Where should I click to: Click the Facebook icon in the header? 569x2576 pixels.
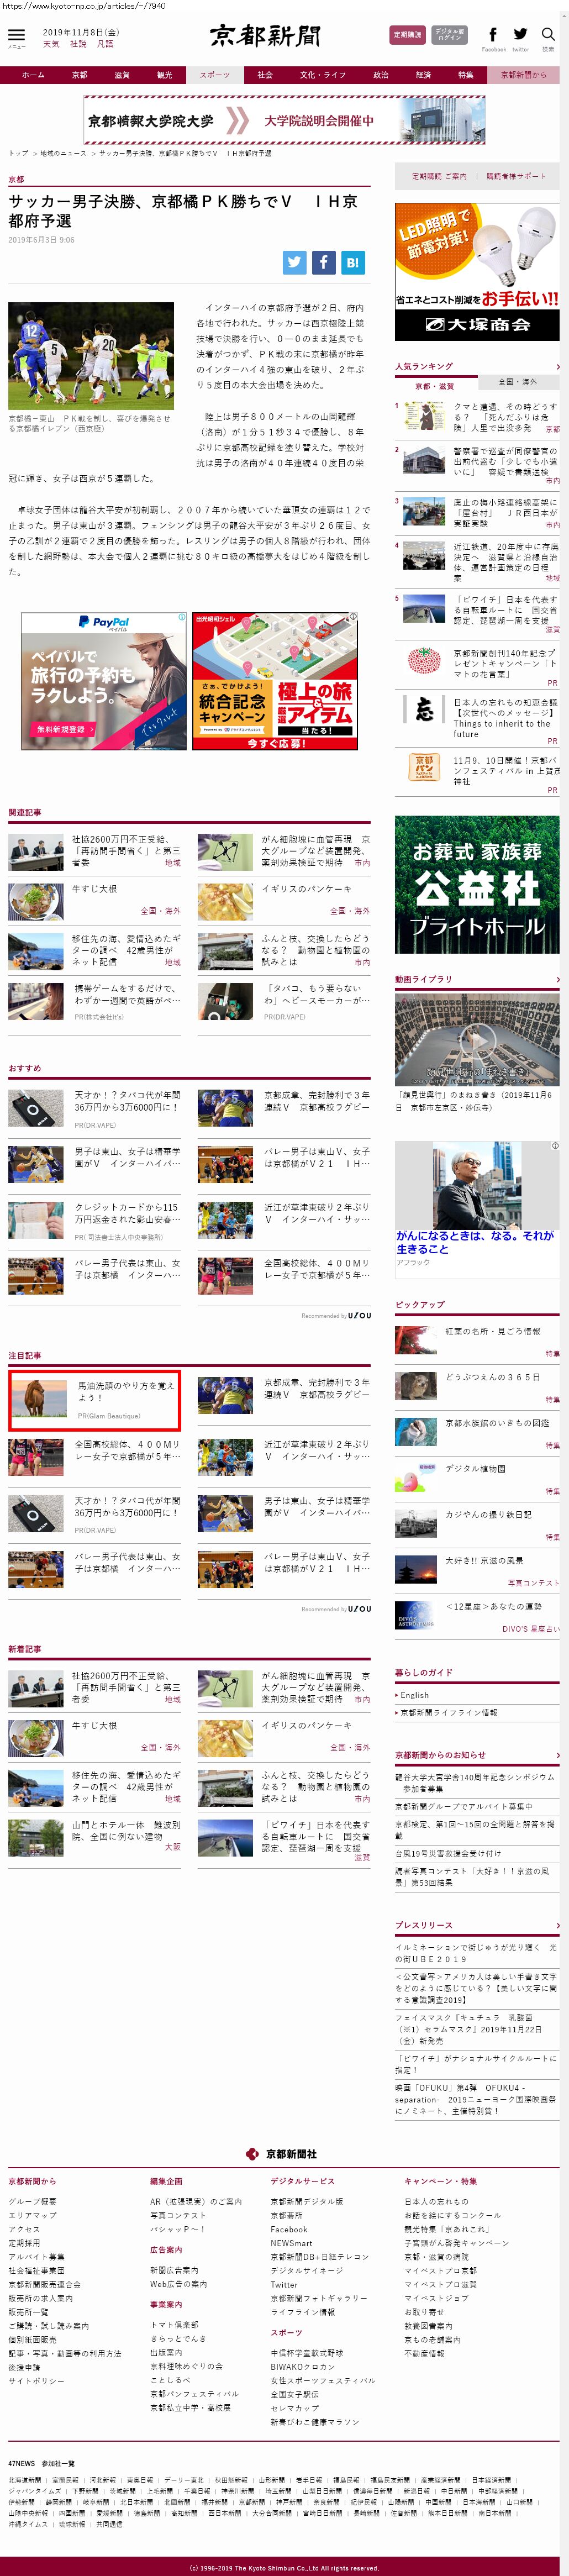(x=493, y=35)
